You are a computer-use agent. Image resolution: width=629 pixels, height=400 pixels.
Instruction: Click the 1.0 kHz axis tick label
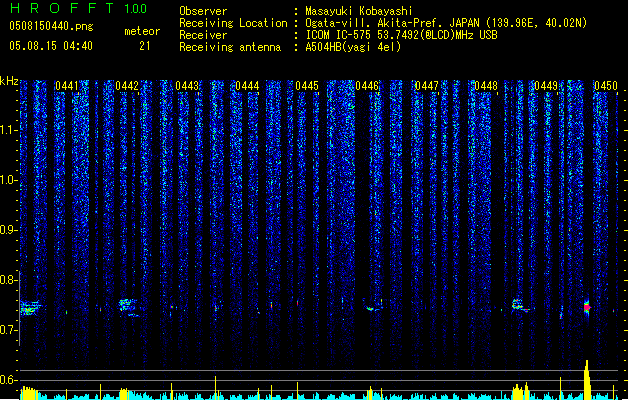8,180
